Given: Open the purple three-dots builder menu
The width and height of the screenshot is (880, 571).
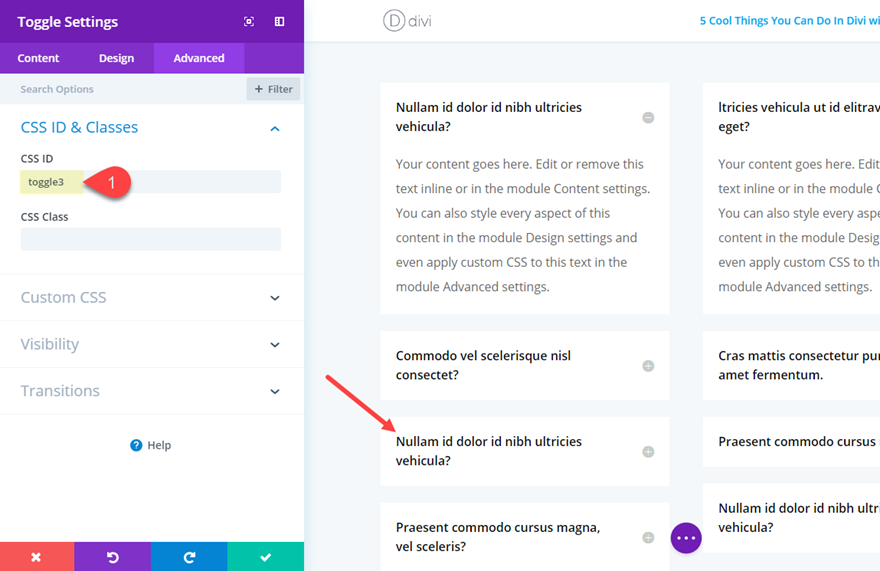Looking at the screenshot, I should [x=686, y=537].
